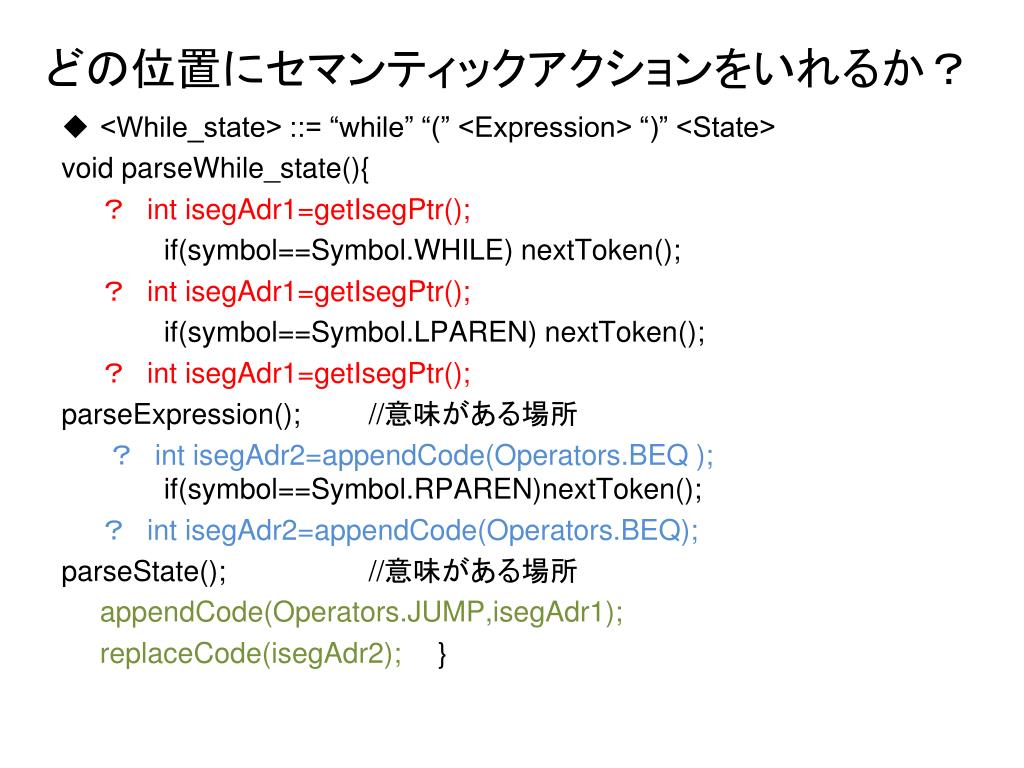The height and width of the screenshot is (768, 1024).
Task: Click 'if(symbol==Symbol.RPAREN)nextToken();'
Action: click(x=433, y=489)
